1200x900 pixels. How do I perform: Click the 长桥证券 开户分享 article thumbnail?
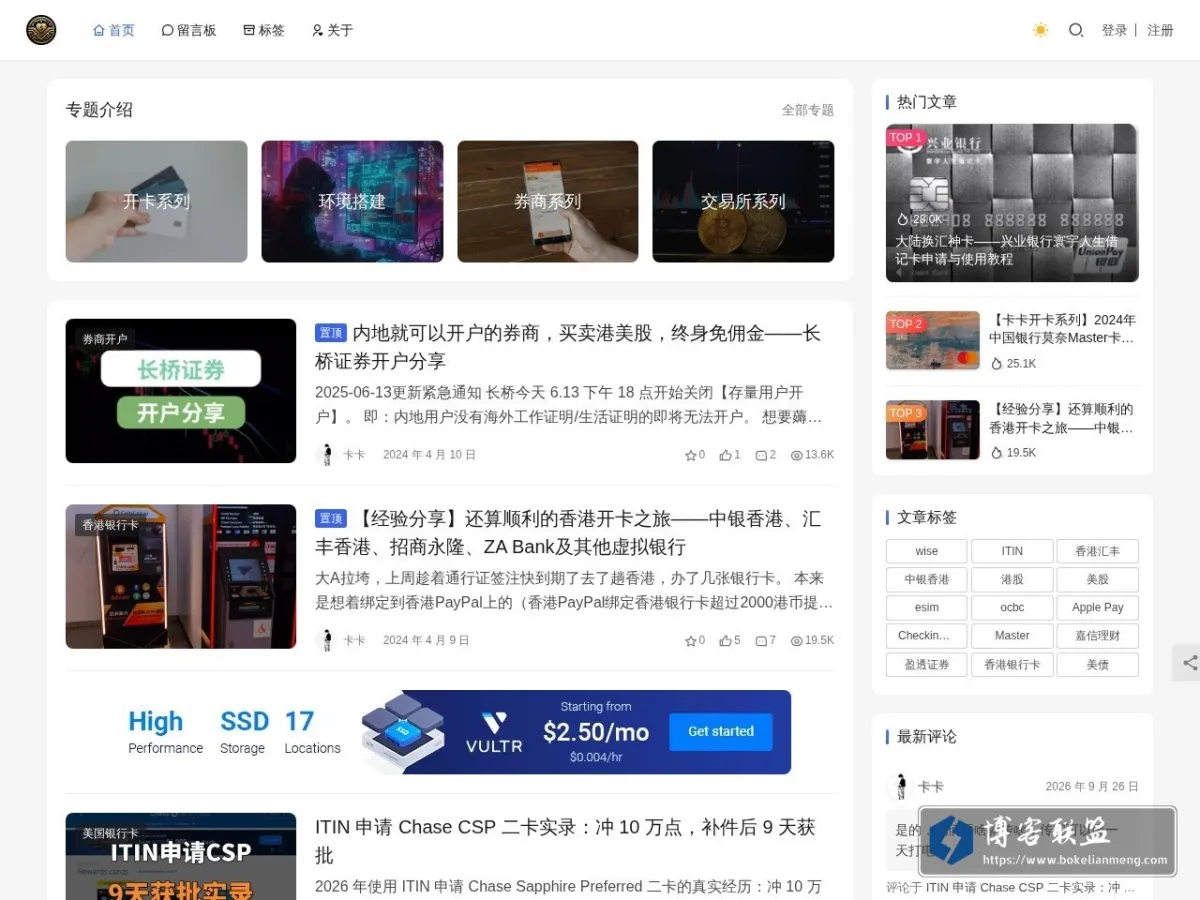[181, 391]
